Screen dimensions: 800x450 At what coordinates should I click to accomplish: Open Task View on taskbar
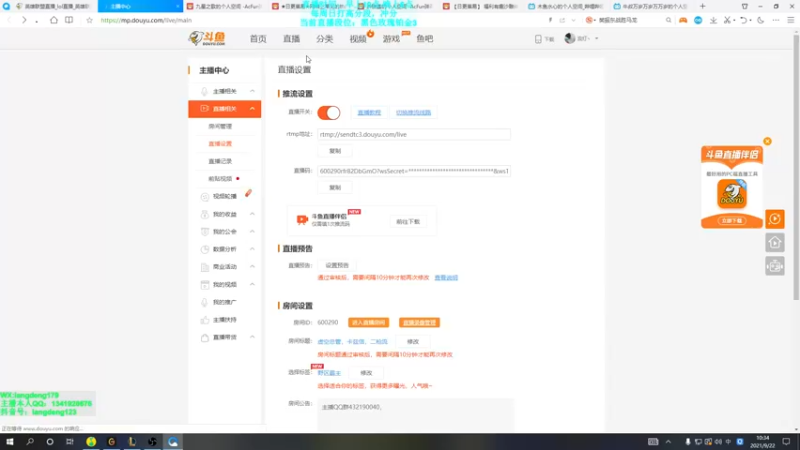coord(69,442)
